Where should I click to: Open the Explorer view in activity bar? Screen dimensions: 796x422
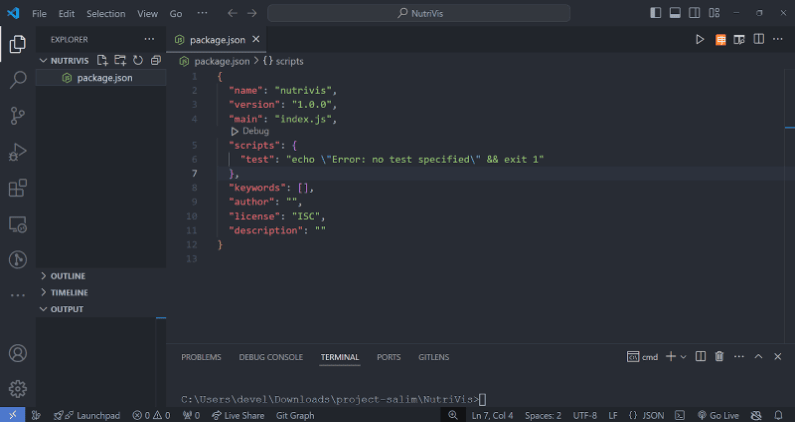(x=18, y=44)
